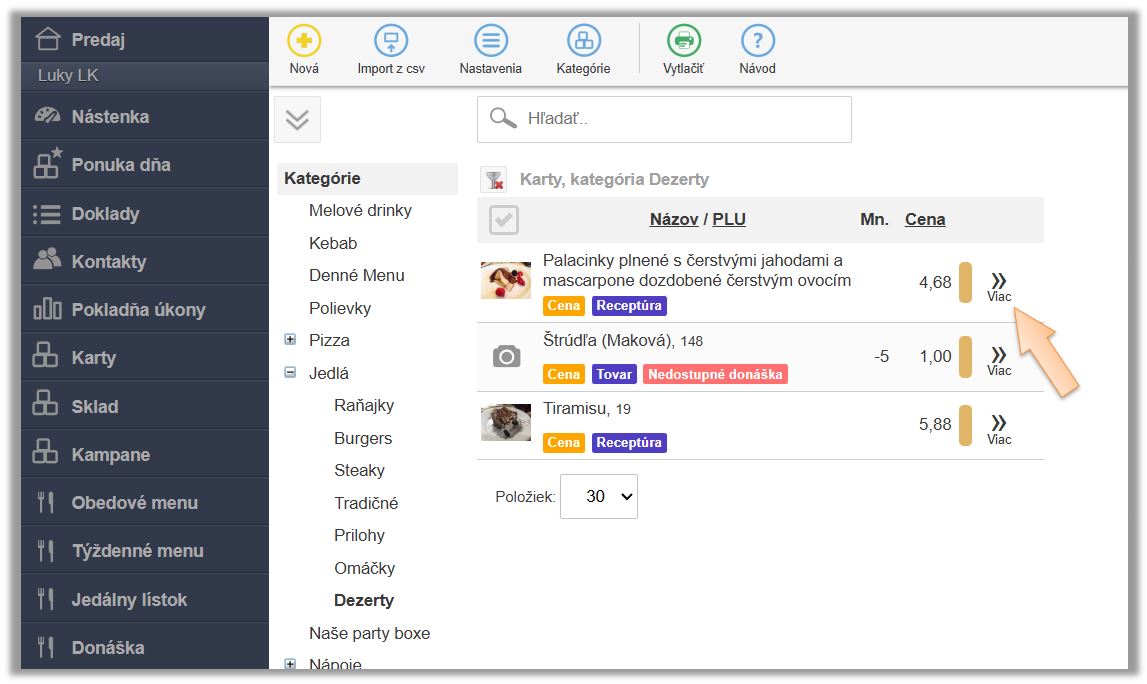This screenshot has height=684, width=1147.
Task: Click the Nová plus icon
Action: point(304,42)
